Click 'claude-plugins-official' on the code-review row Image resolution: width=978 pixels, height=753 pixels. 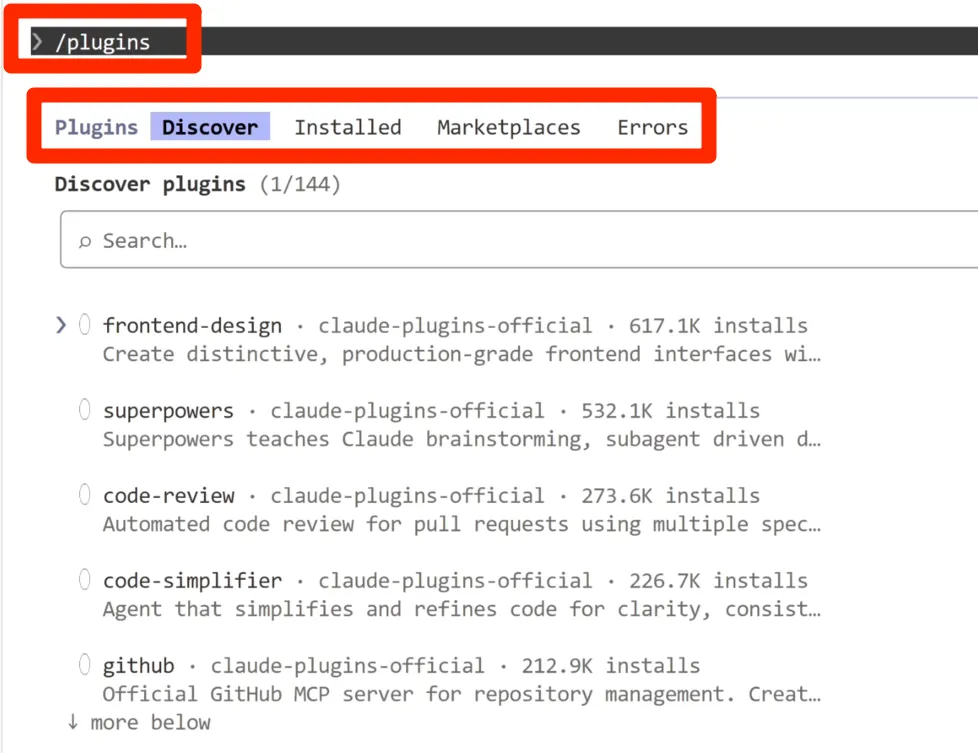click(407, 495)
